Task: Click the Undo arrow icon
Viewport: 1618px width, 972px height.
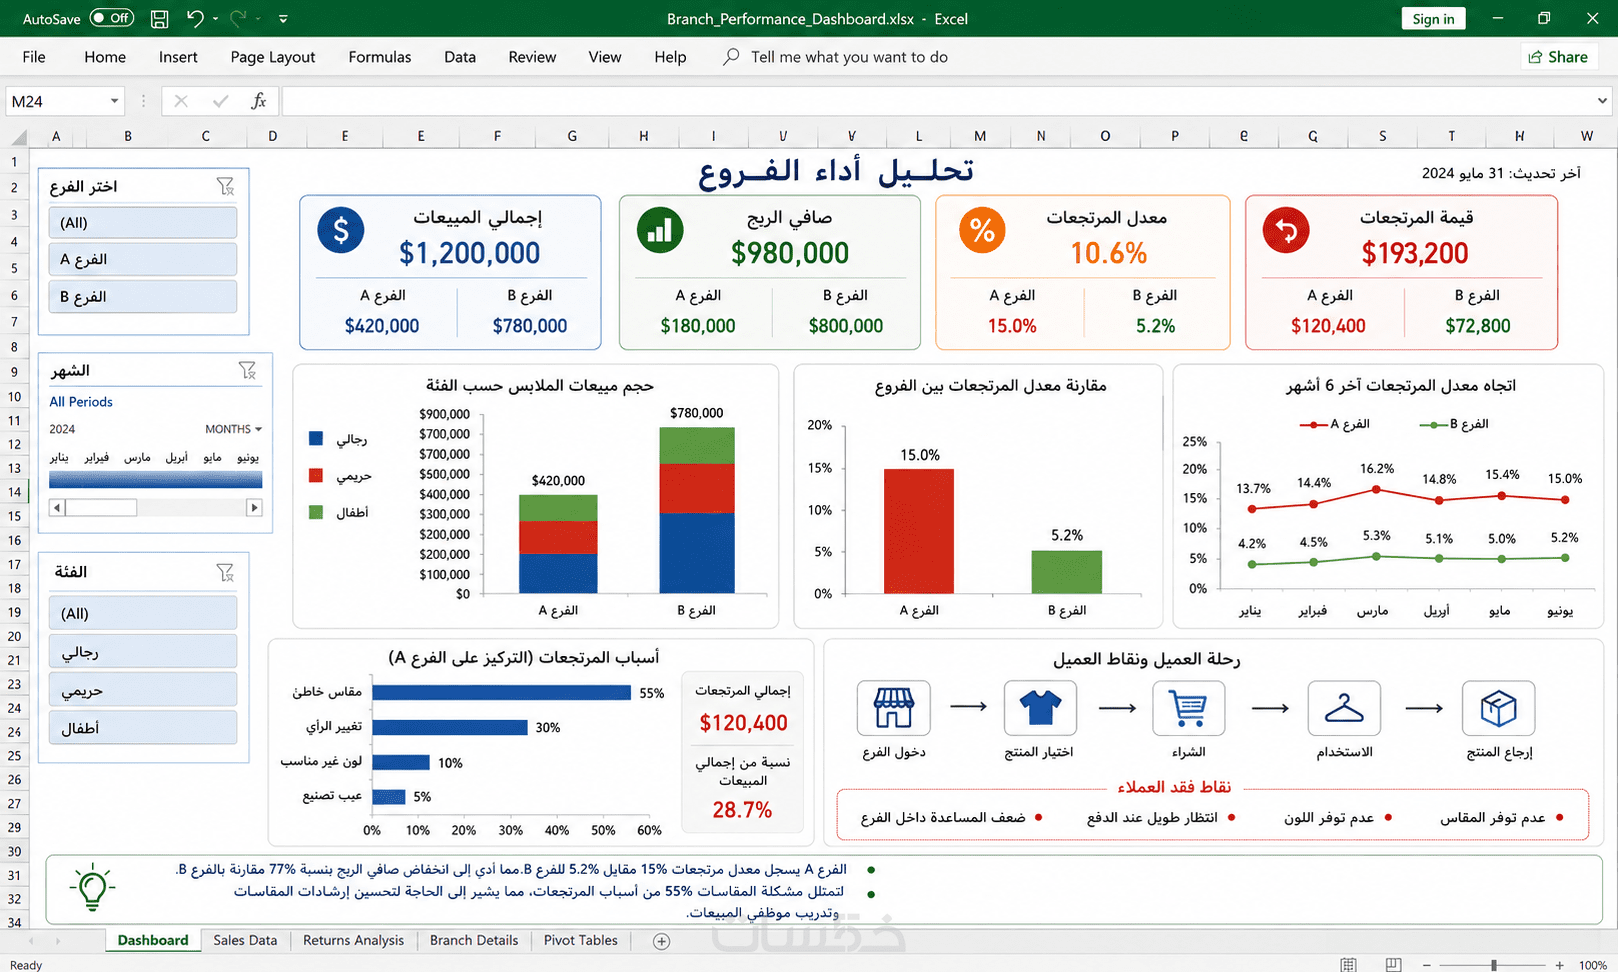Action: click(x=195, y=18)
